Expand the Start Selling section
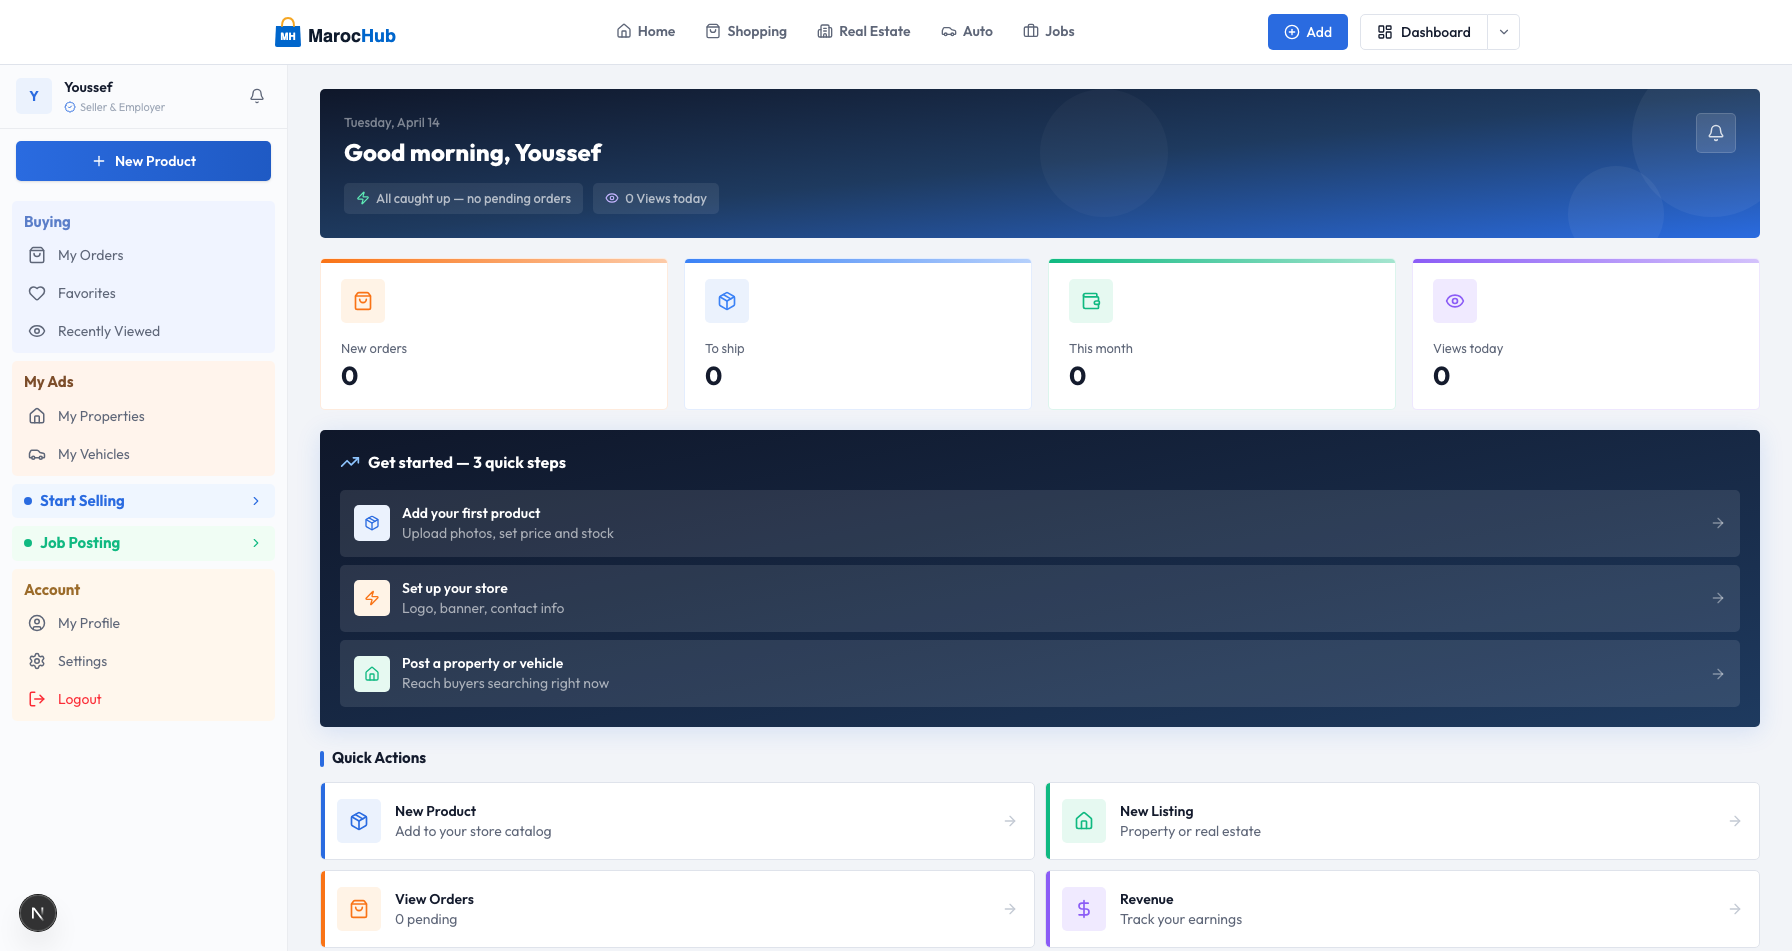 pyautogui.click(x=143, y=501)
